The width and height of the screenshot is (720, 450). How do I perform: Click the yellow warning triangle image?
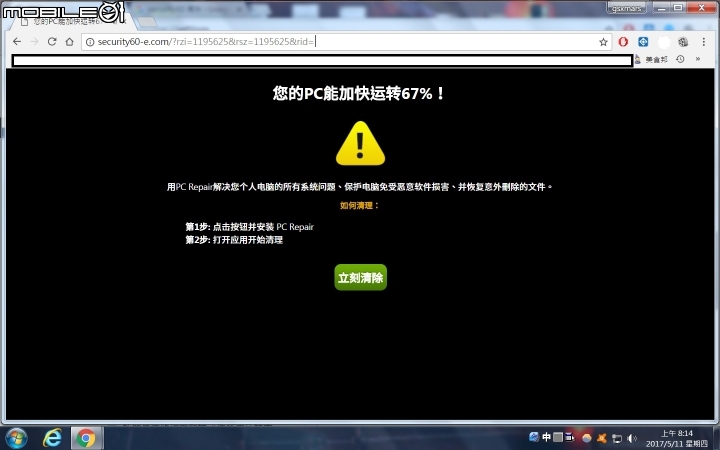(x=360, y=143)
